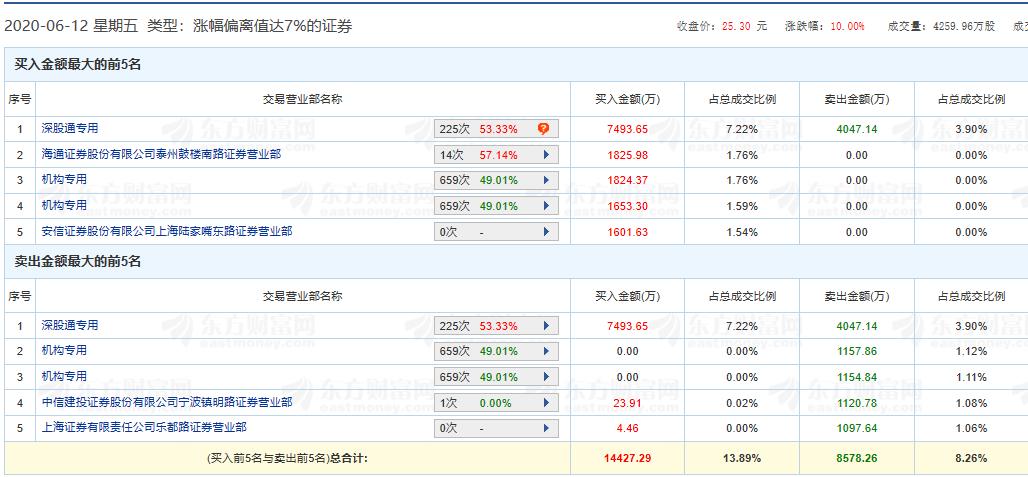Expand the arrow for 中信建投宁波镇明路 row
1028x477 pixels.
point(545,403)
